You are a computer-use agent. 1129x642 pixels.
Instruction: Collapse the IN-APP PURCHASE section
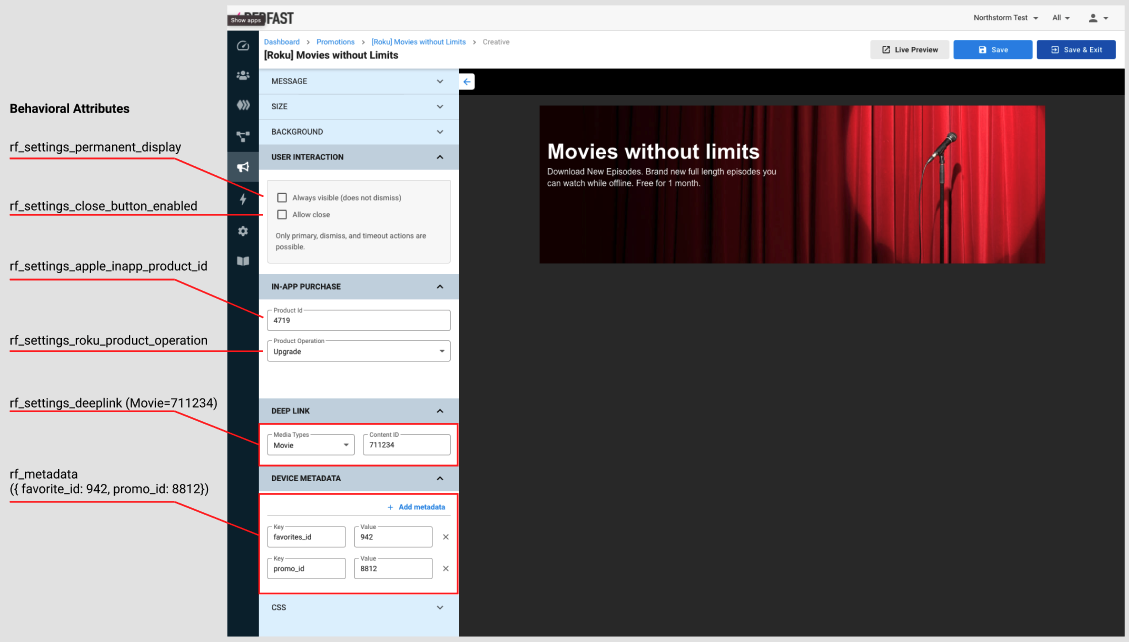pyautogui.click(x=359, y=286)
